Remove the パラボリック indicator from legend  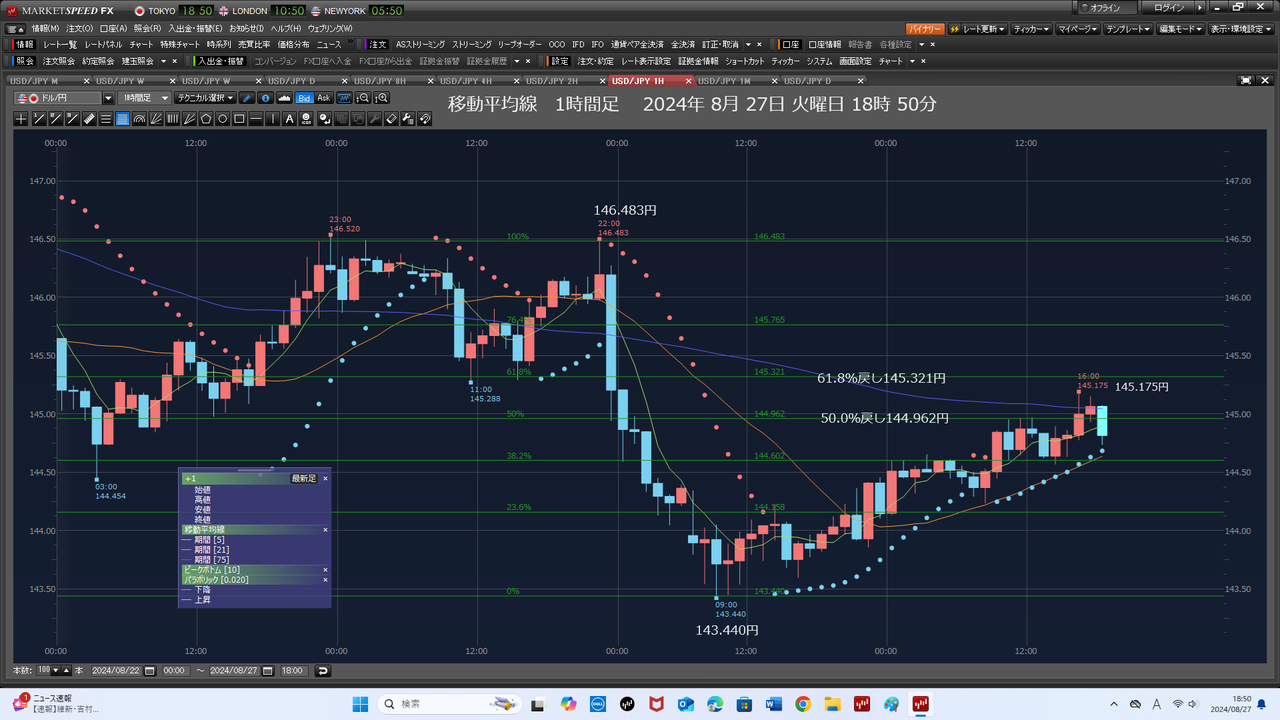click(x=325, y=580)
